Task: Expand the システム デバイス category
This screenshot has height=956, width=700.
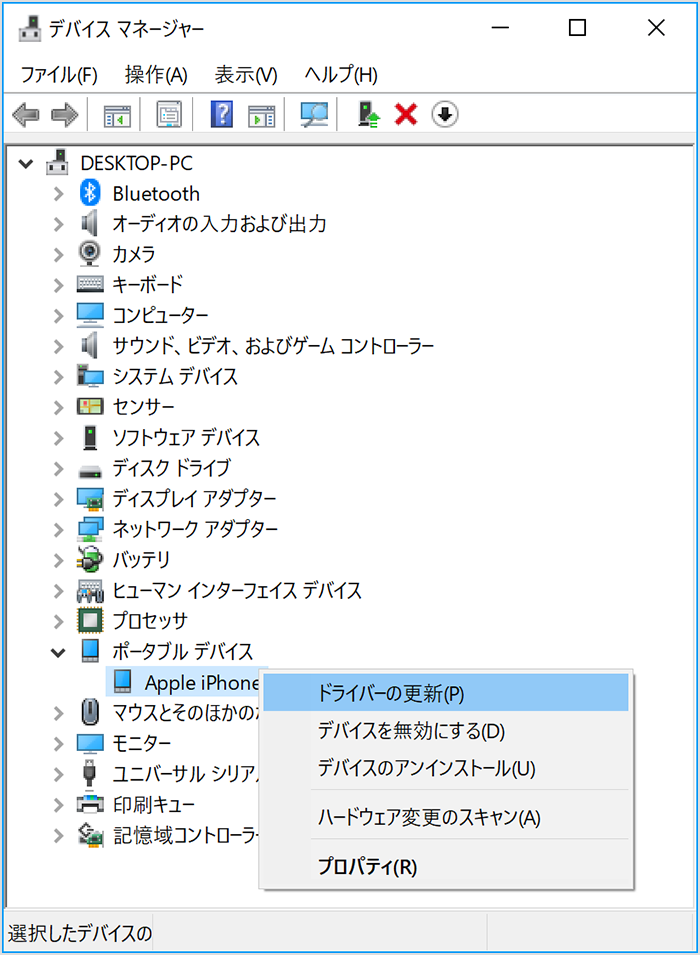Action: (x=59, y=377)
